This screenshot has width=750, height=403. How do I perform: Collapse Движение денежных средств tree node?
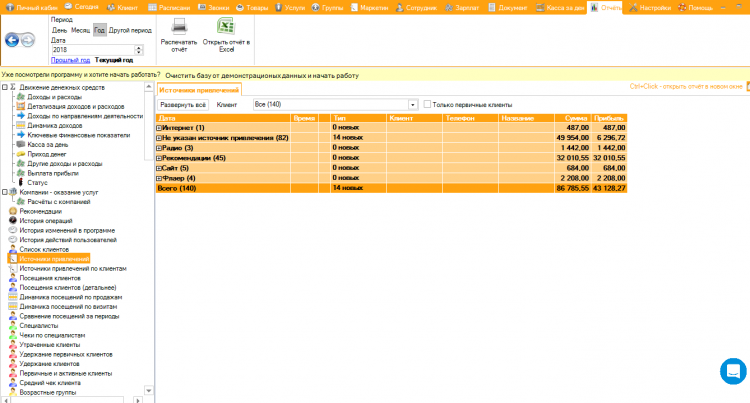[x=4, y=87]
